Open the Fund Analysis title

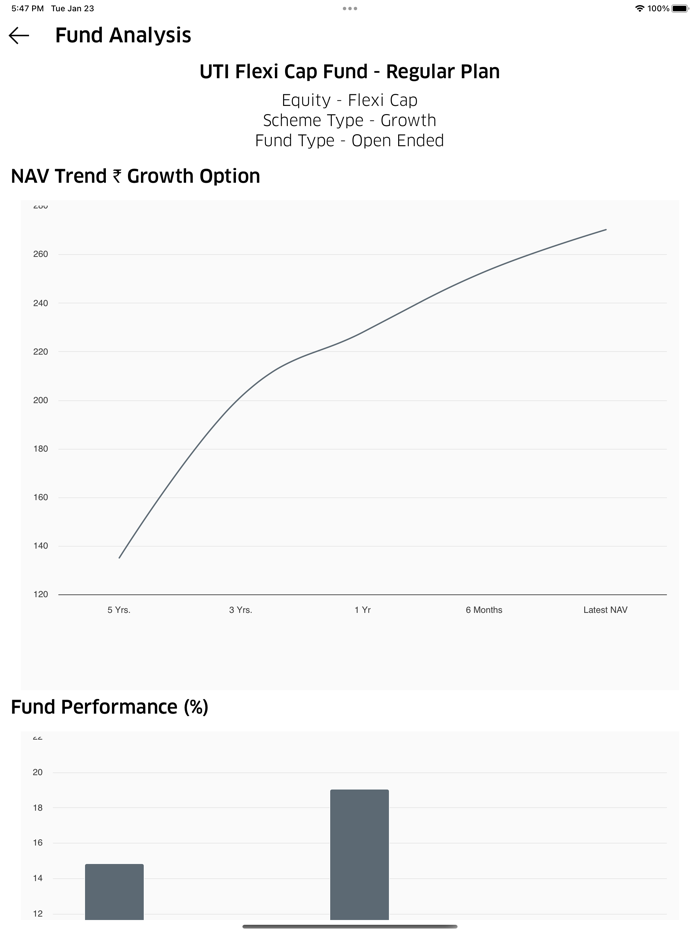124,35
